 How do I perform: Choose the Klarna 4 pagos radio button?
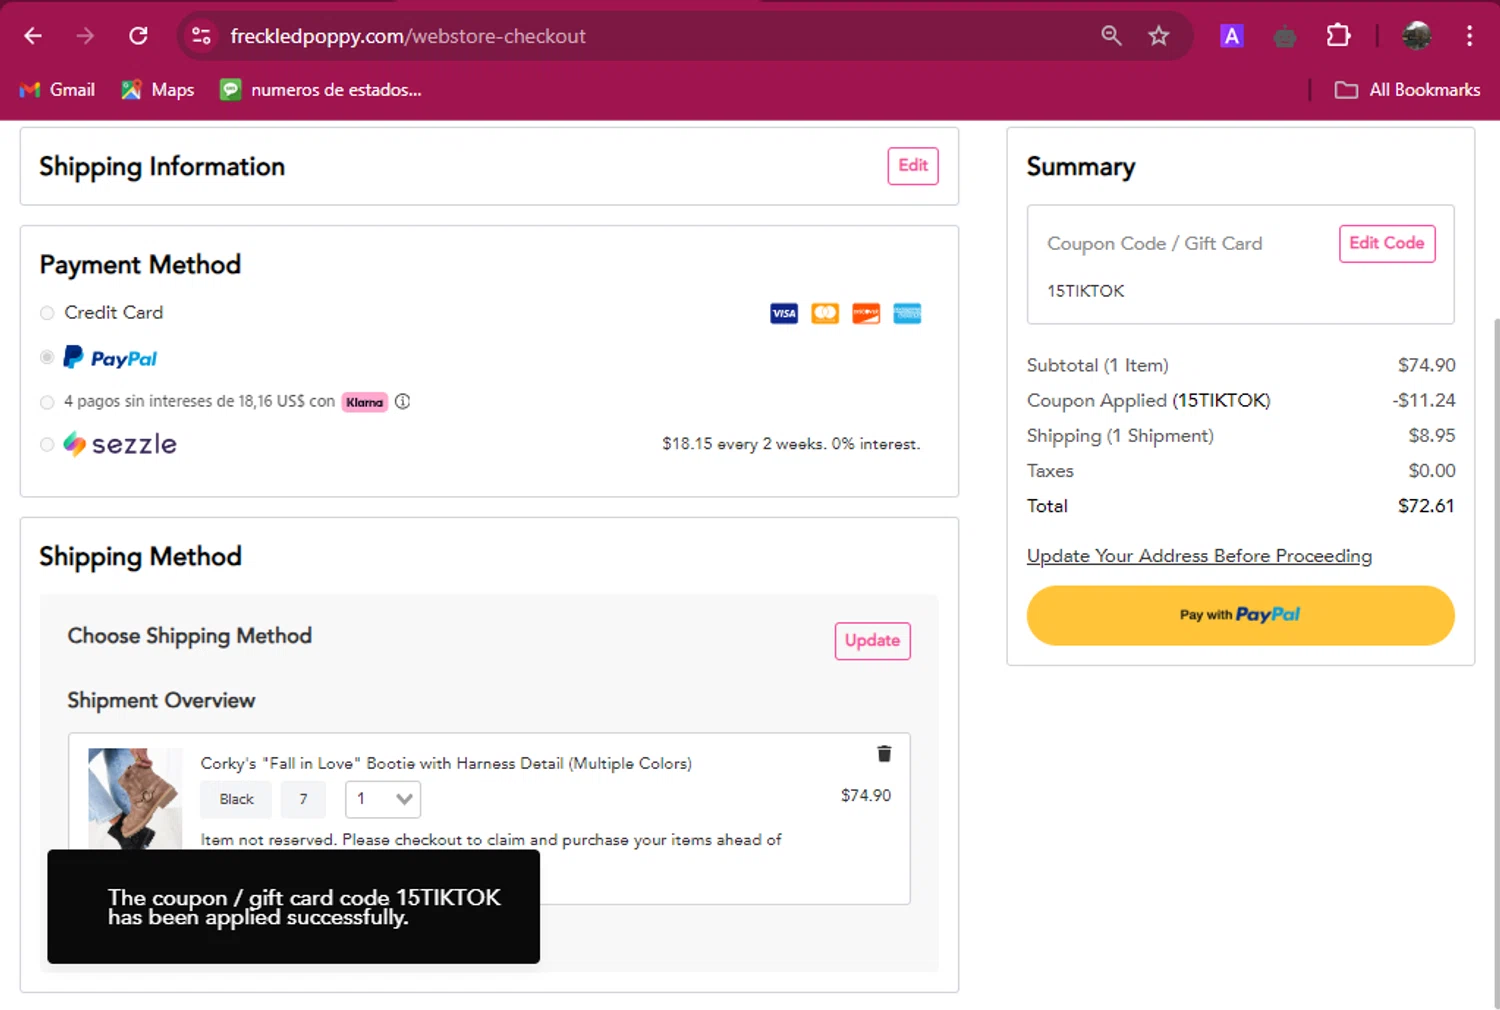[x=47, y=402]
